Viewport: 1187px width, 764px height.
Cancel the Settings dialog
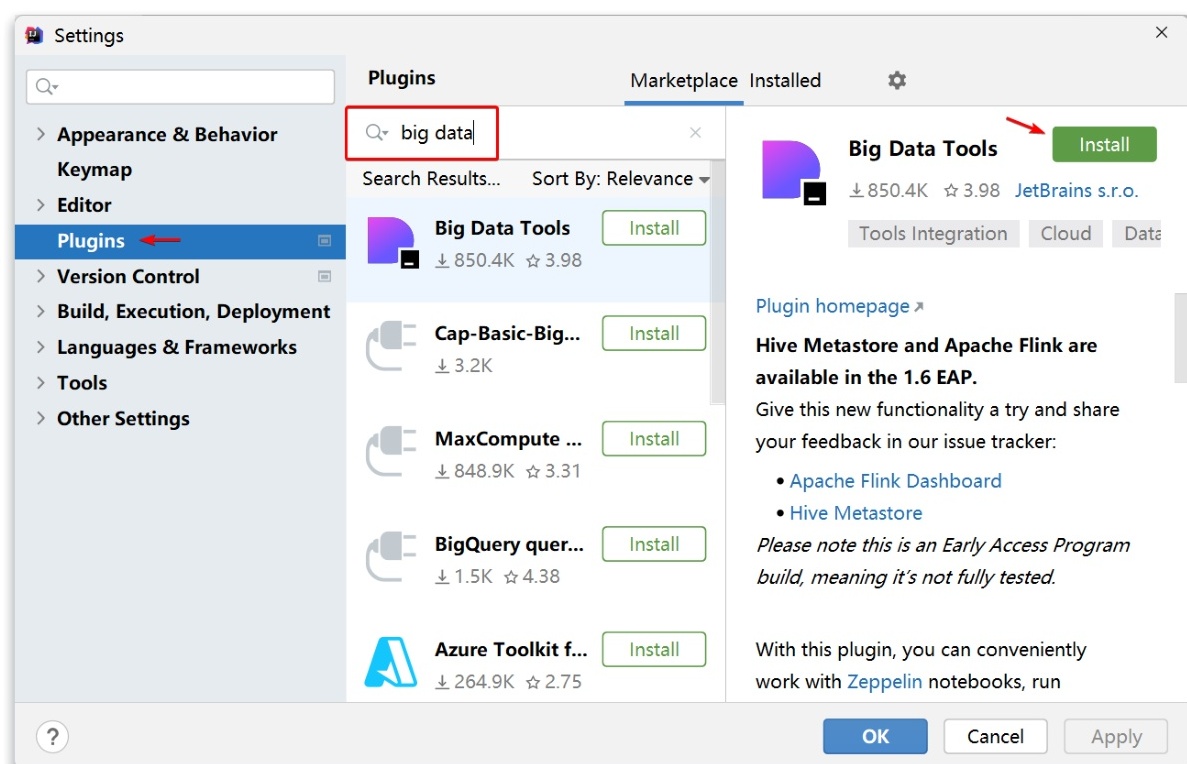[x=995, y=736]
